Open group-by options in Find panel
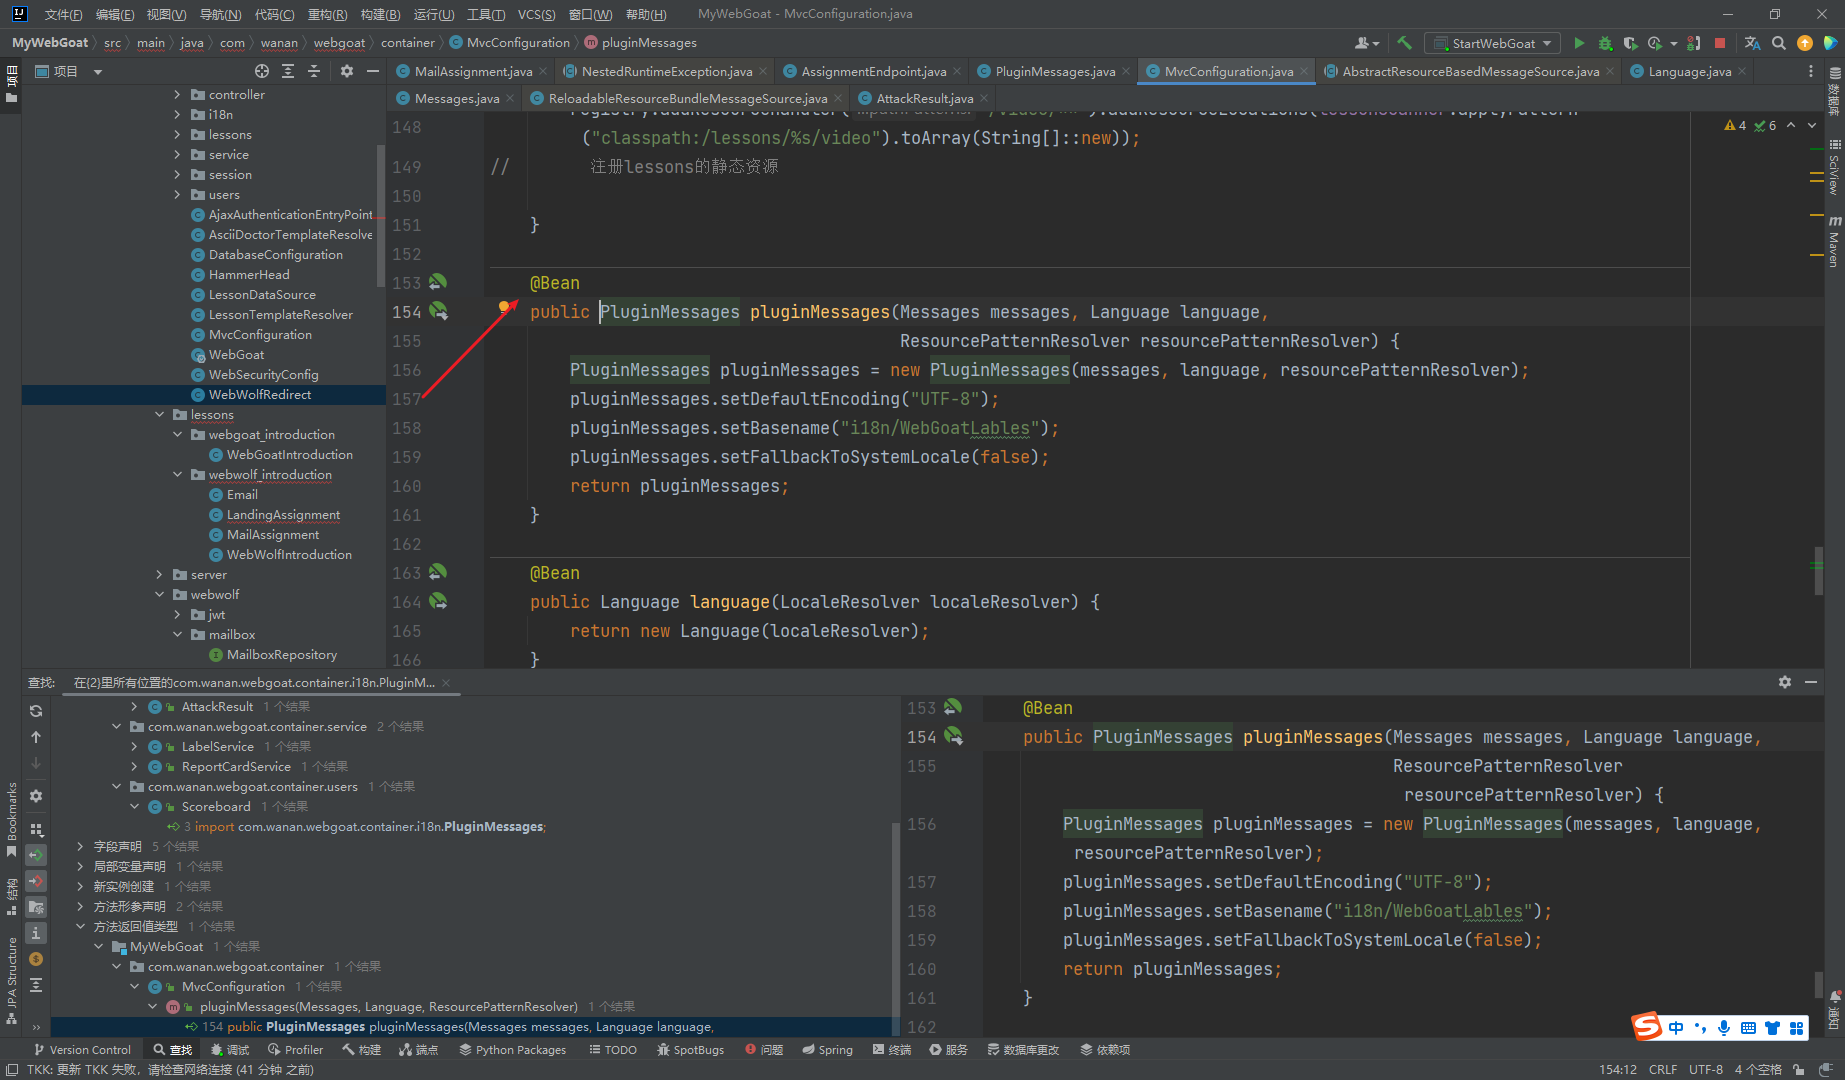This screenshot has height=1080, width=1845. pos(36,829)
